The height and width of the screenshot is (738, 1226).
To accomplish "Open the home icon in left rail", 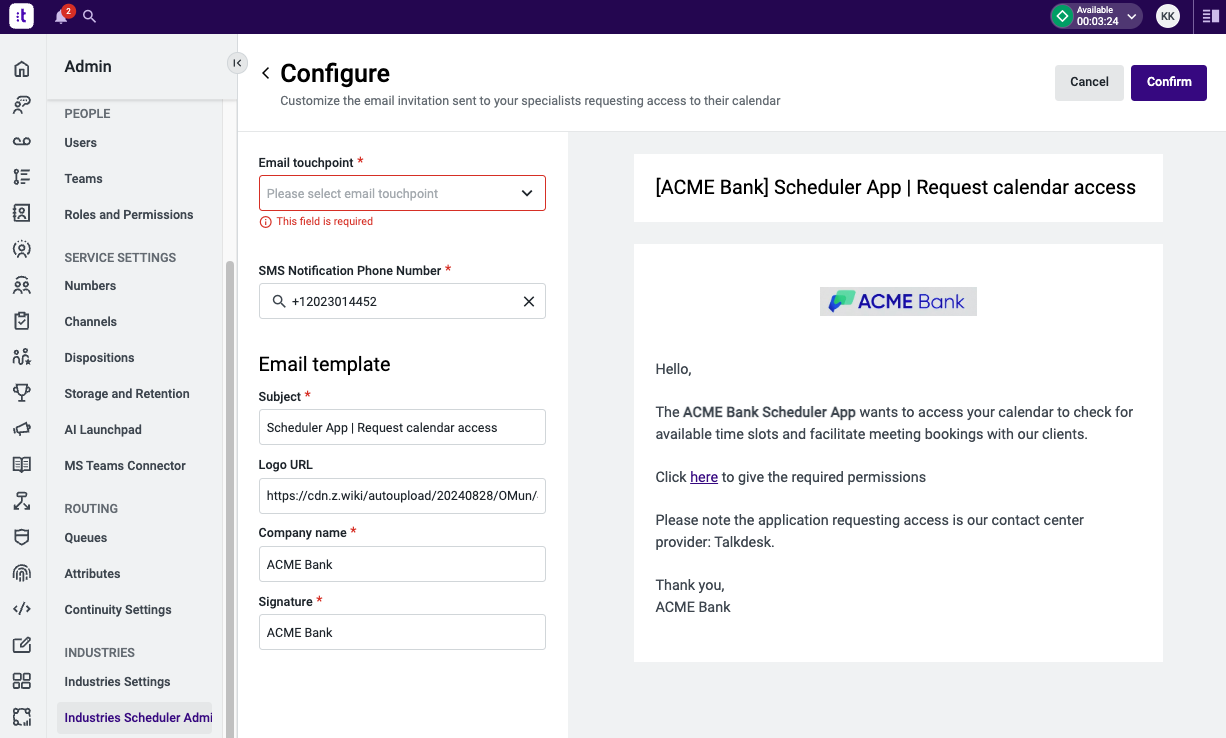I will point(21,69).
